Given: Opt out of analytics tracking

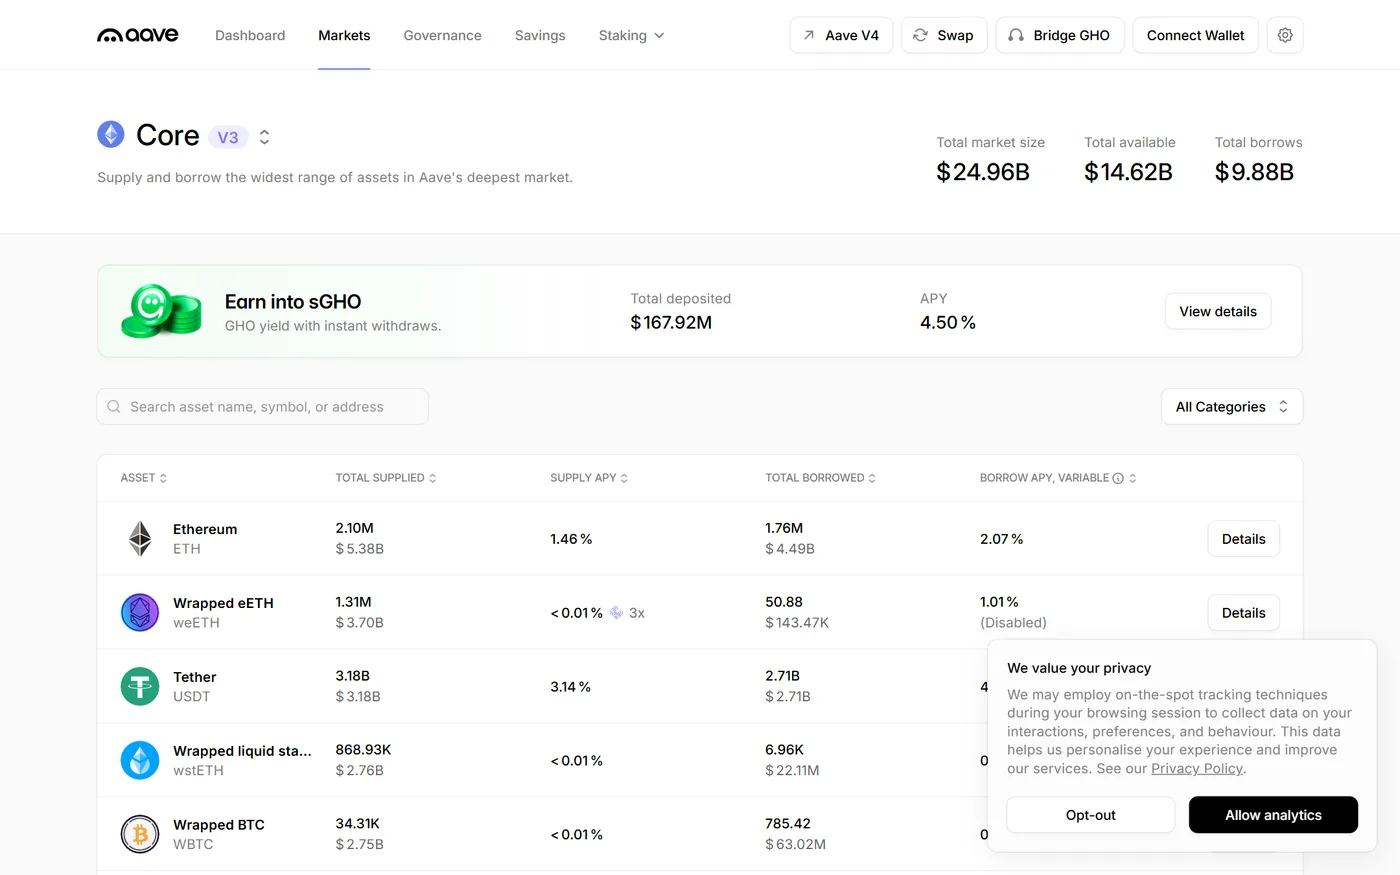Looking at the screenshot, I should [x=1090, y=815].
